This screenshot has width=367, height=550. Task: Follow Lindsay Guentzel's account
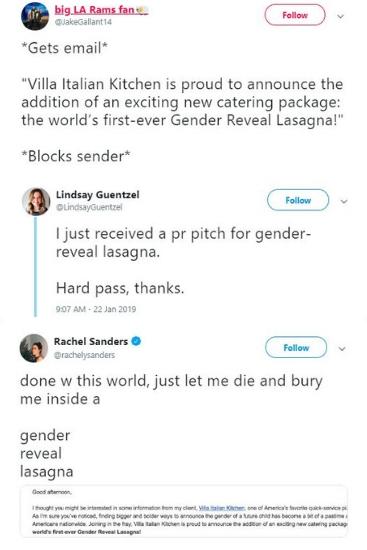tap(298, 200)
